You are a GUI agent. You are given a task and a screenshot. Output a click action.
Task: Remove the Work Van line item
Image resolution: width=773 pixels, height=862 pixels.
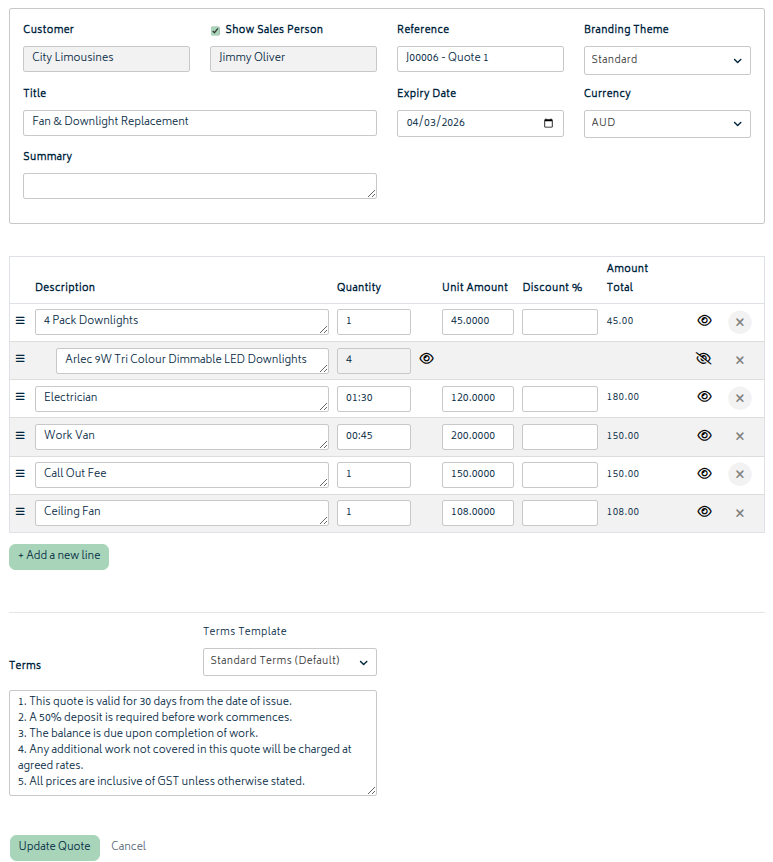pos(740,436)
